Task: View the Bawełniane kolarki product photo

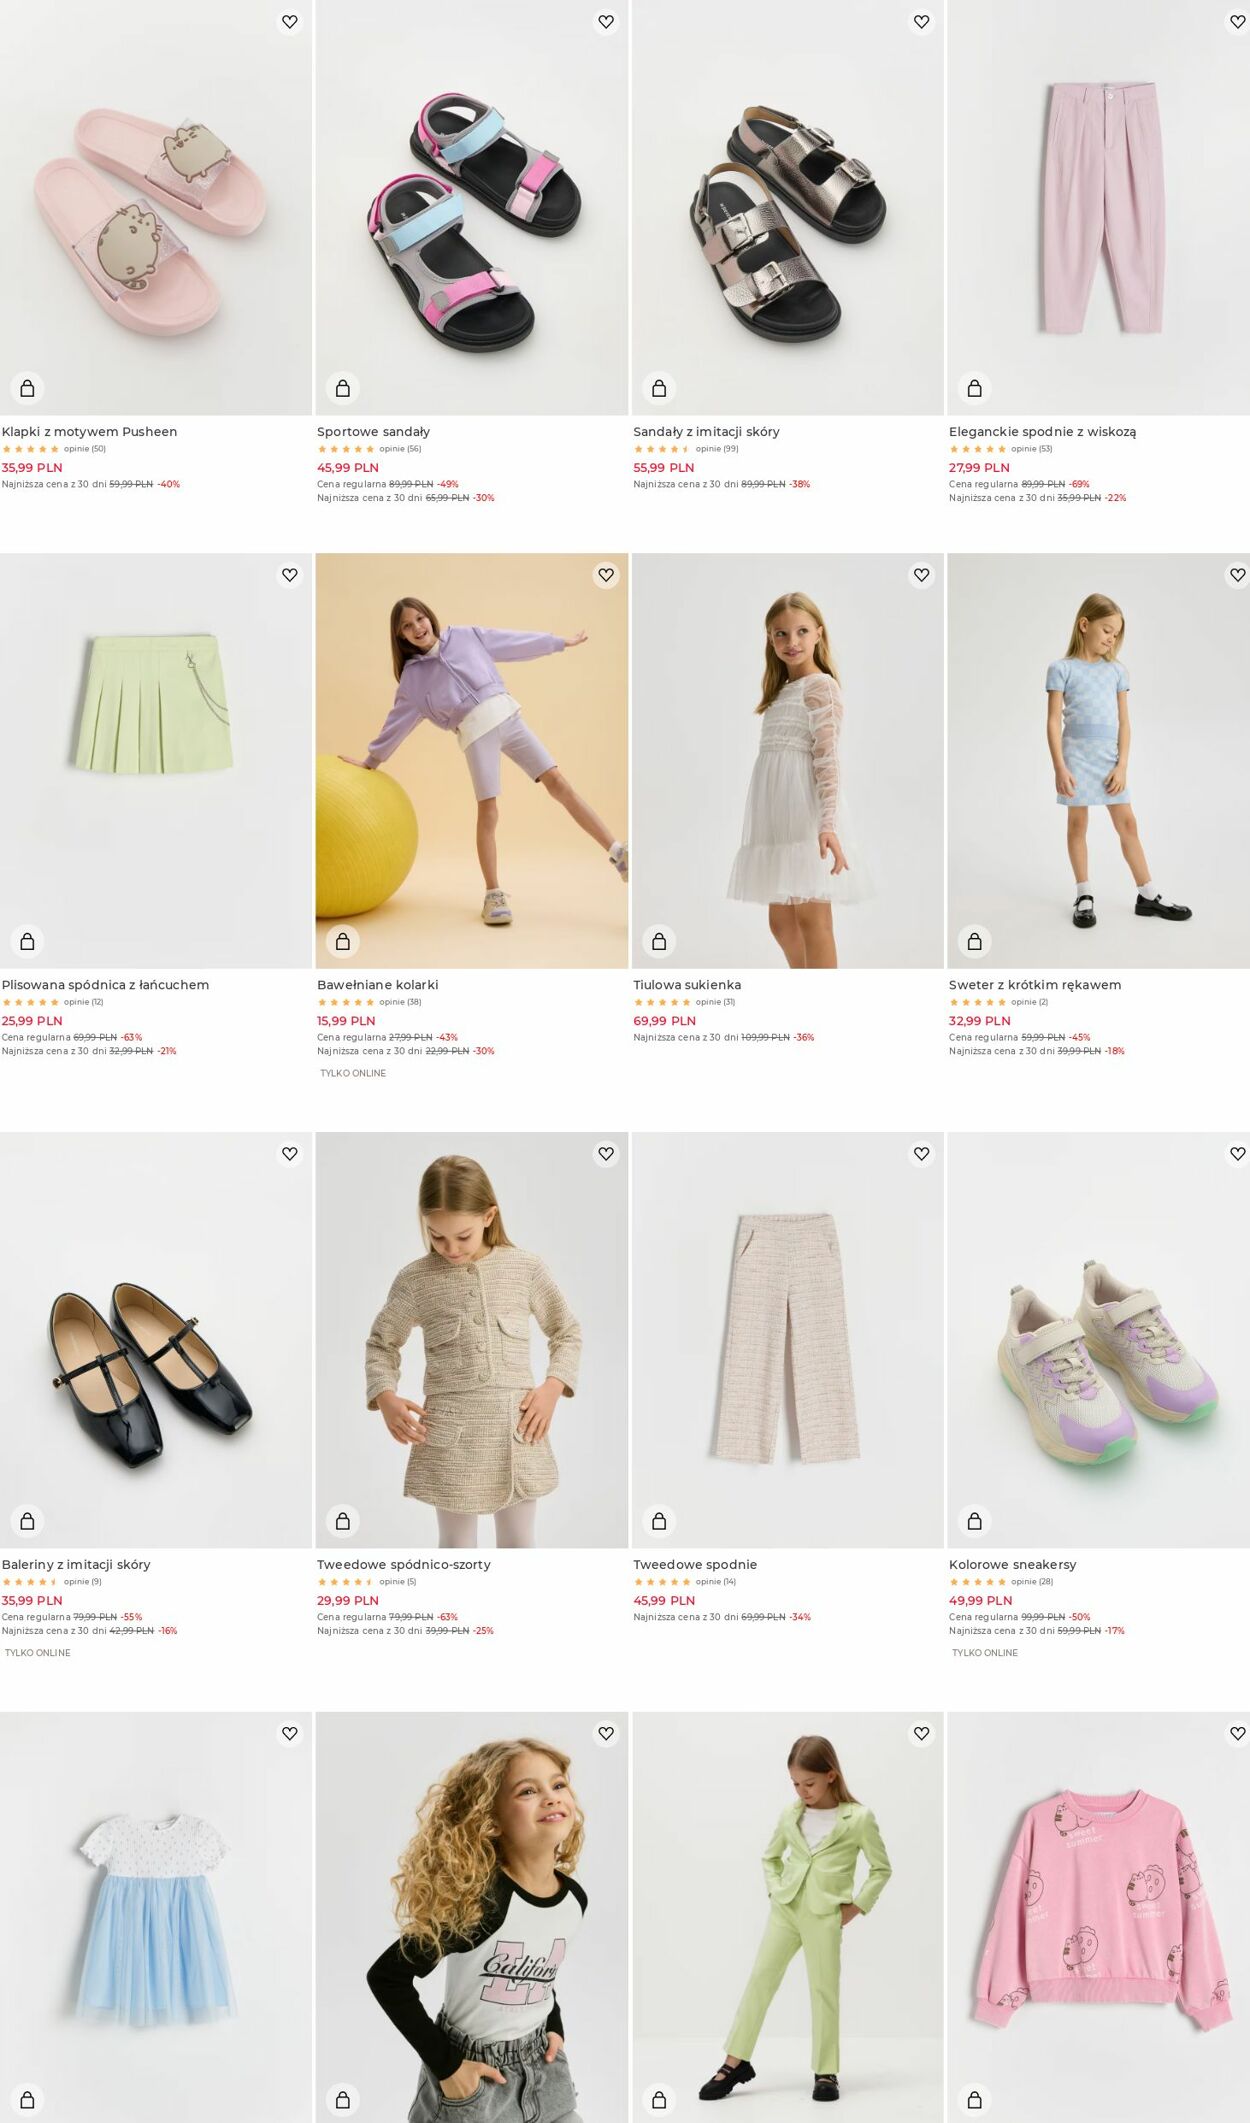Action: click(472, 761)
